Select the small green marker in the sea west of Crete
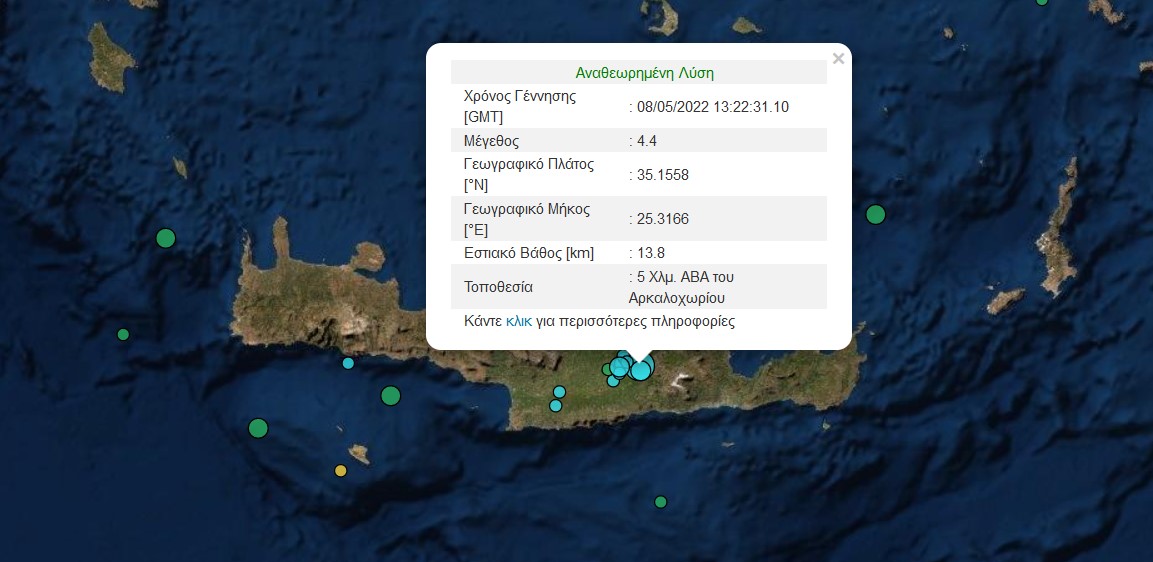The height and width of the screenshot is (562, 1153). click(124, 335)
